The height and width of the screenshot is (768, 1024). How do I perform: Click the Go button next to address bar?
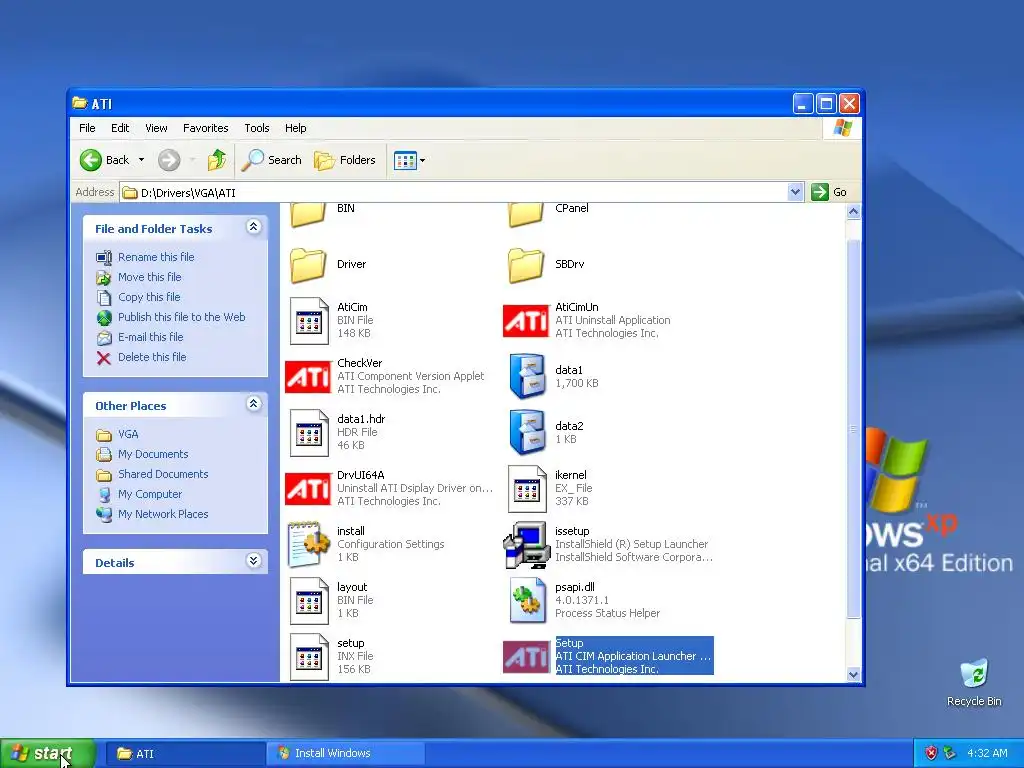[829, 192]
